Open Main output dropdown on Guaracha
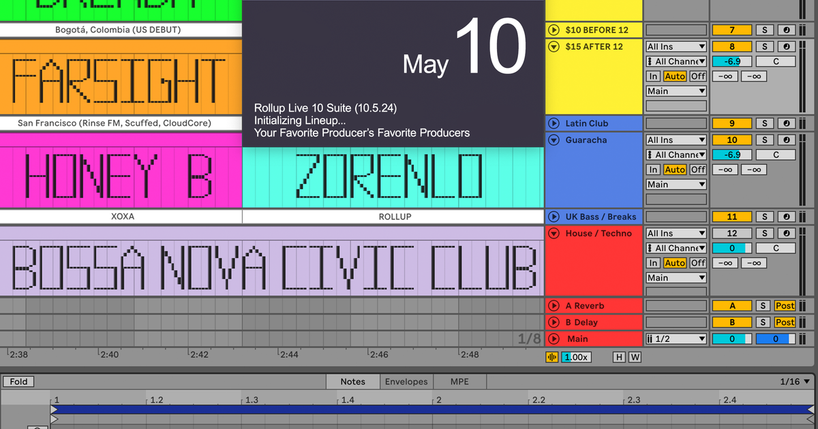818x429 pixels. pyautogui.click(x=676, y=185)
